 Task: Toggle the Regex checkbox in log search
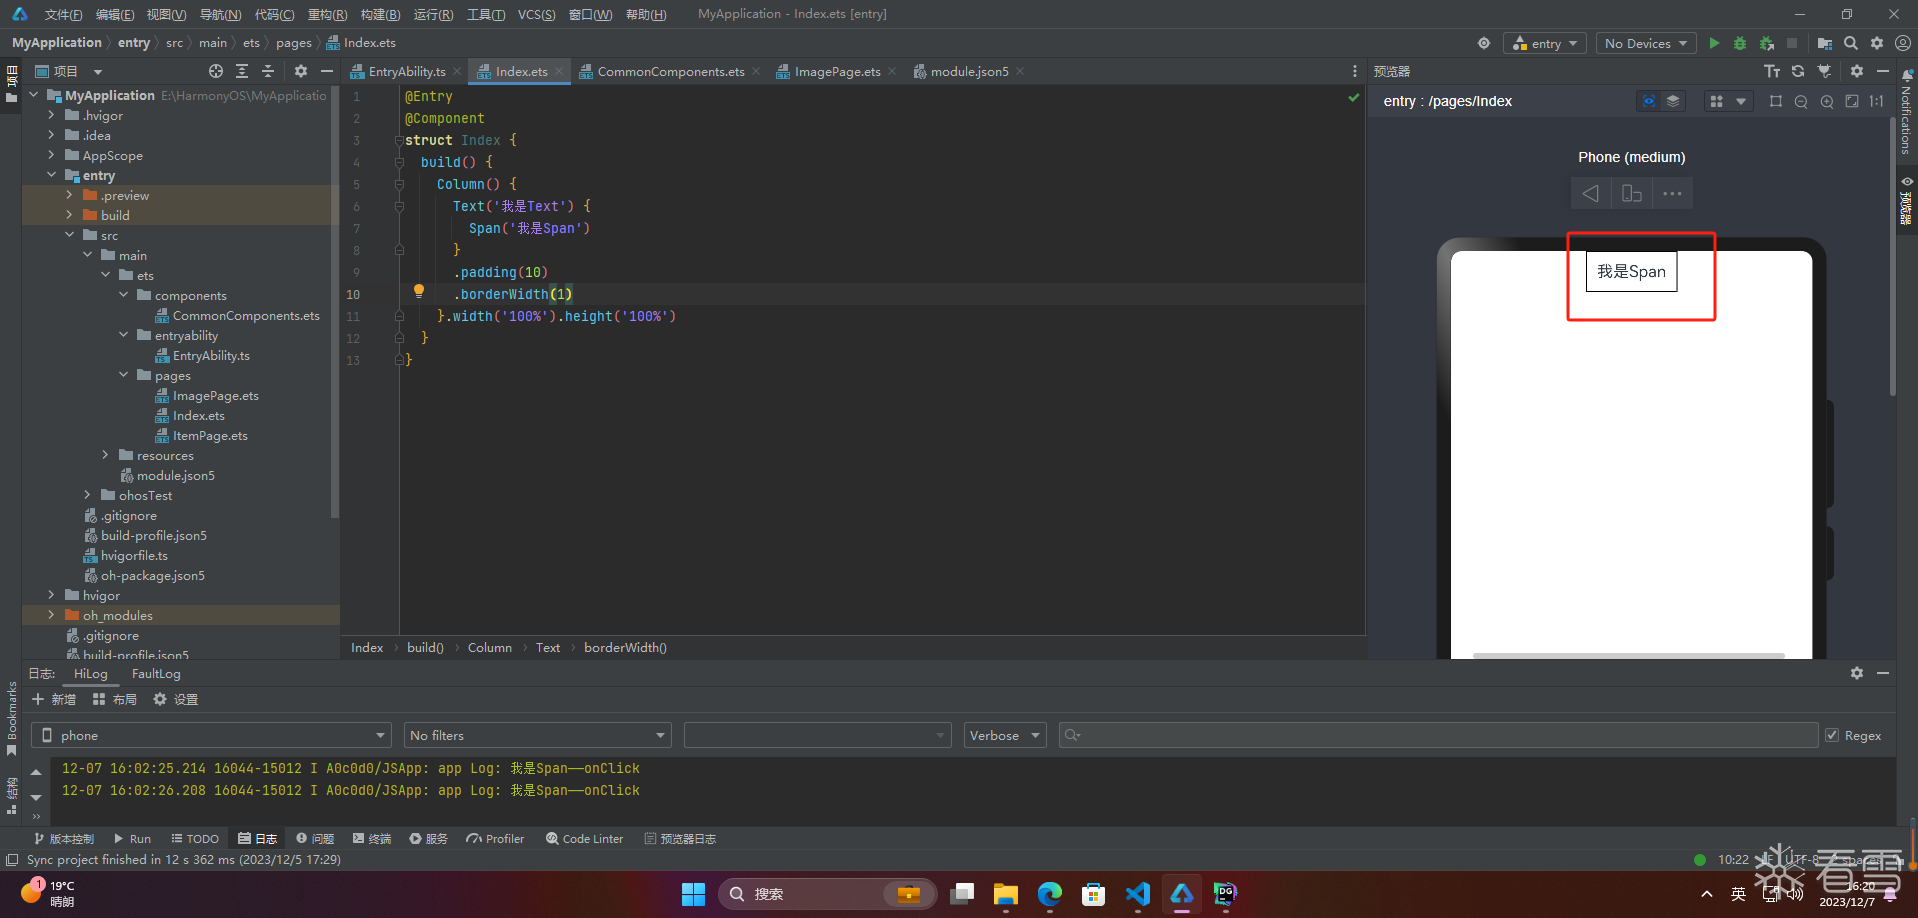[1832, 735]
